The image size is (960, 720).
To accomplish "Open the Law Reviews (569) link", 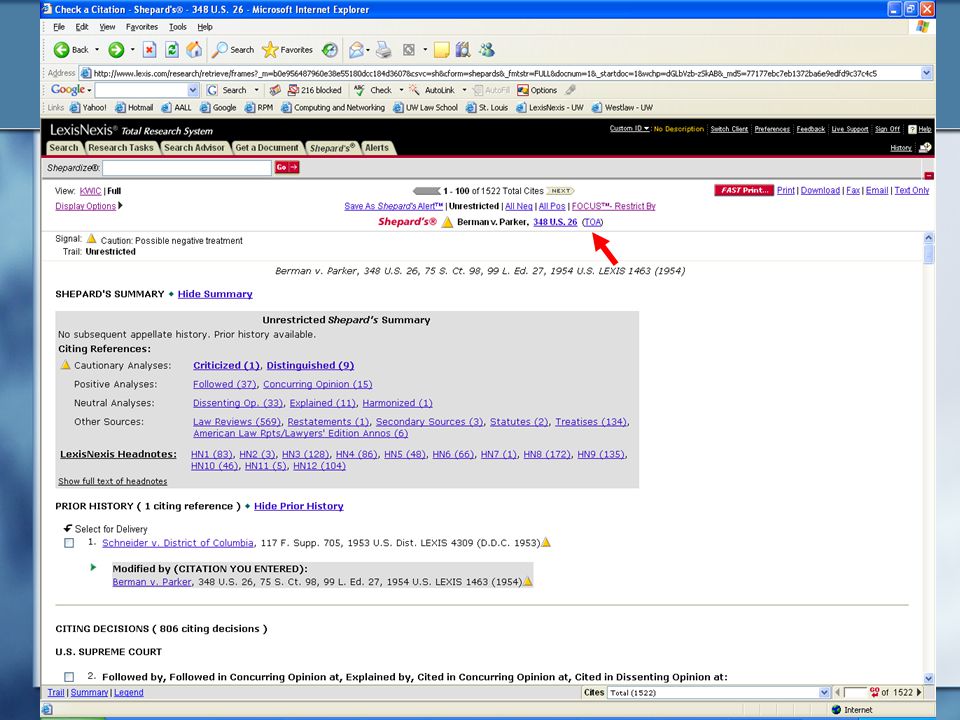I will pyautogui.click(x=237, y=422).
